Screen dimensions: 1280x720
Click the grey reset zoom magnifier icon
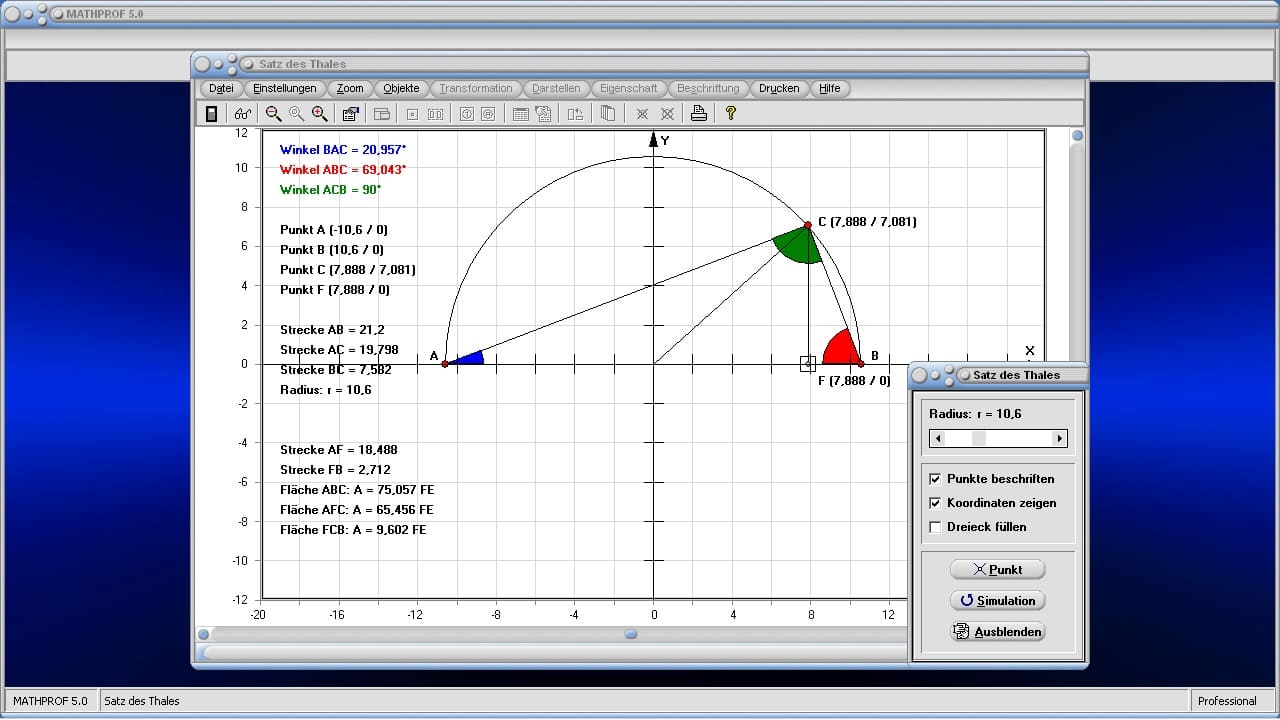coord(296,114)
